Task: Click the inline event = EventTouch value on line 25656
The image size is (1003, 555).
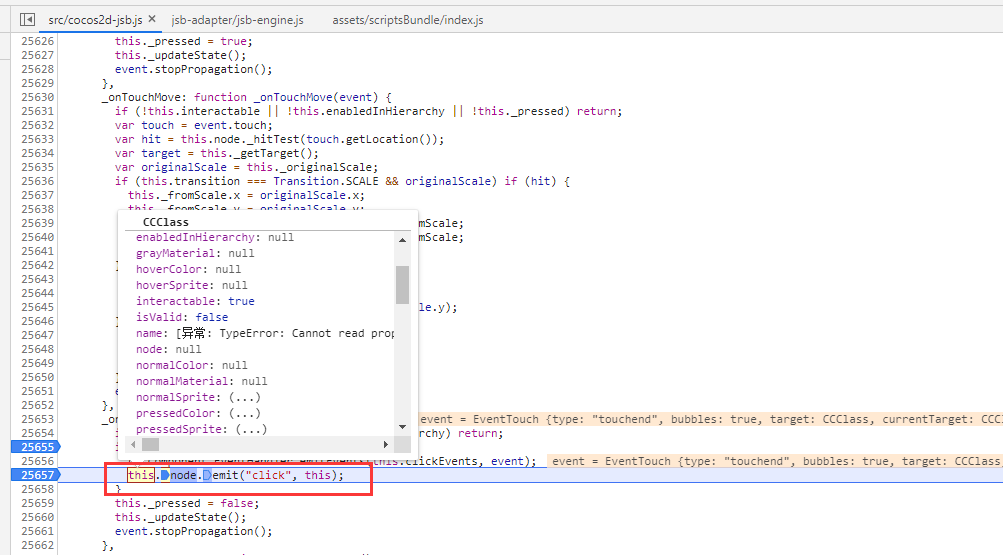Action: tap(775, 461)
